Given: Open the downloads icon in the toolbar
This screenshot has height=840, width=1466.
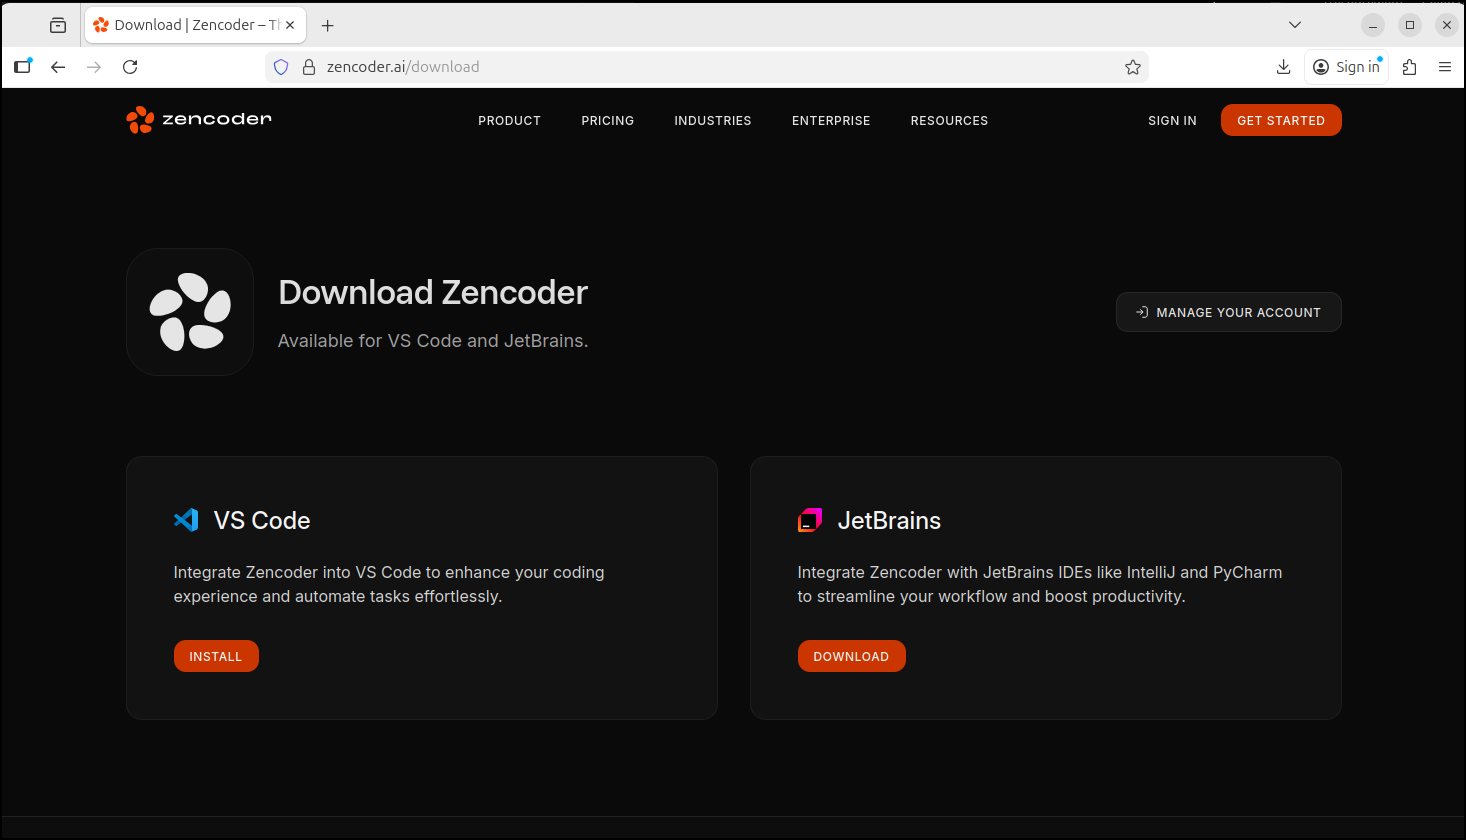Looking at the screenshot, I should coord(1283,66).
